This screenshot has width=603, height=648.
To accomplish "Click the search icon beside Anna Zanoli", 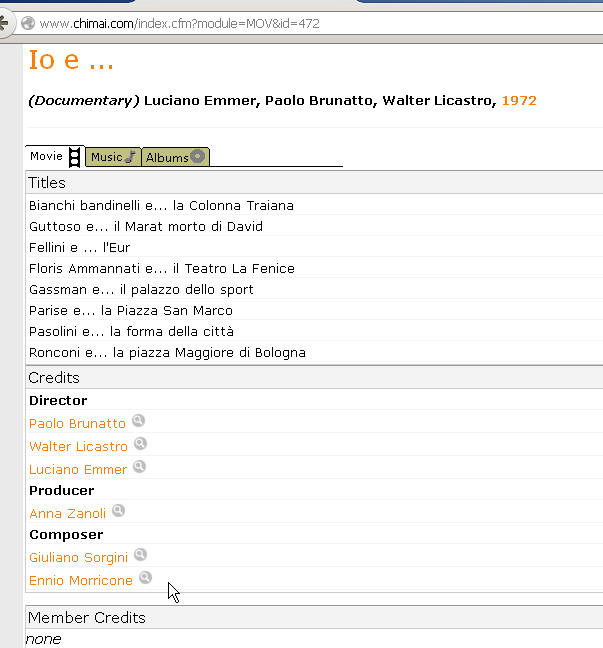I will click(x=118, y=511).
